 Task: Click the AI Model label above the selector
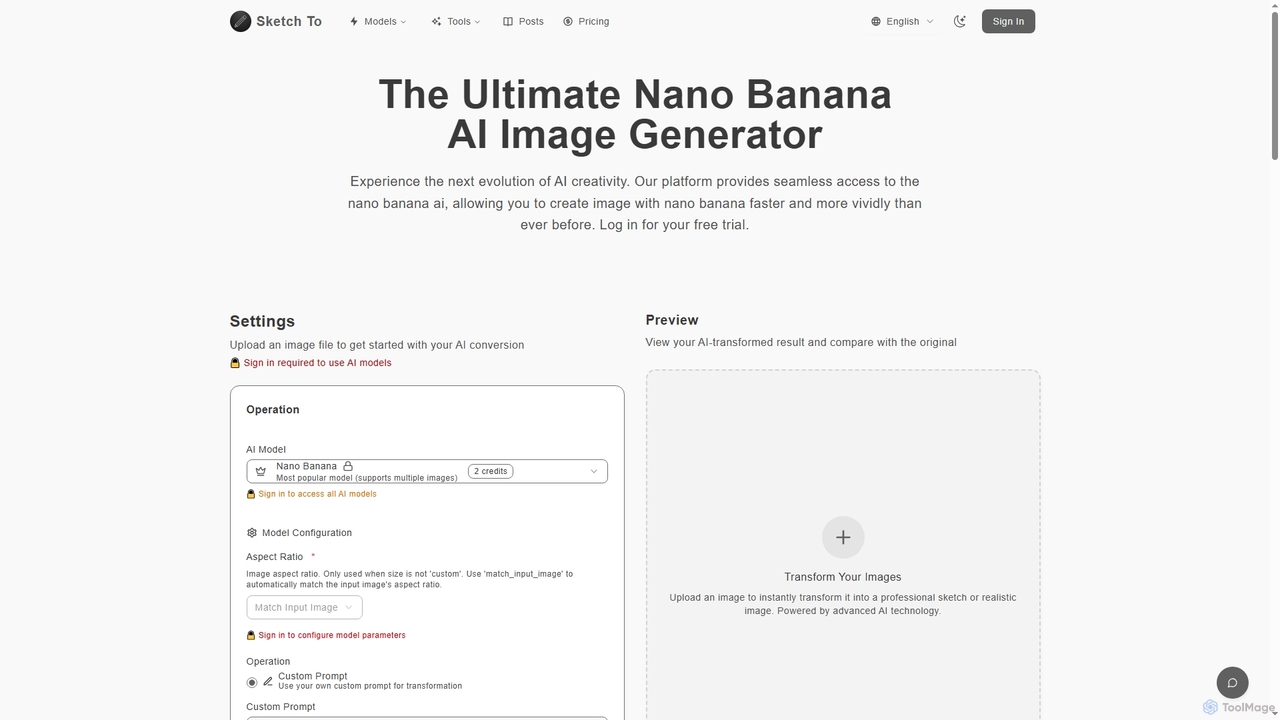pos(266,450)
